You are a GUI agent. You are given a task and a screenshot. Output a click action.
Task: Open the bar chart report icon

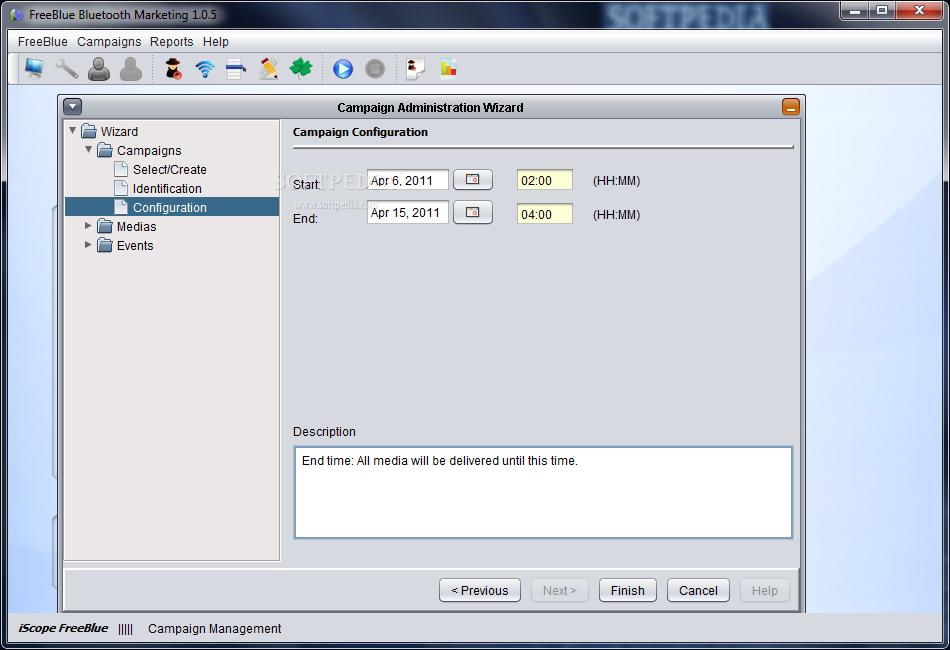tap(448, 68)
